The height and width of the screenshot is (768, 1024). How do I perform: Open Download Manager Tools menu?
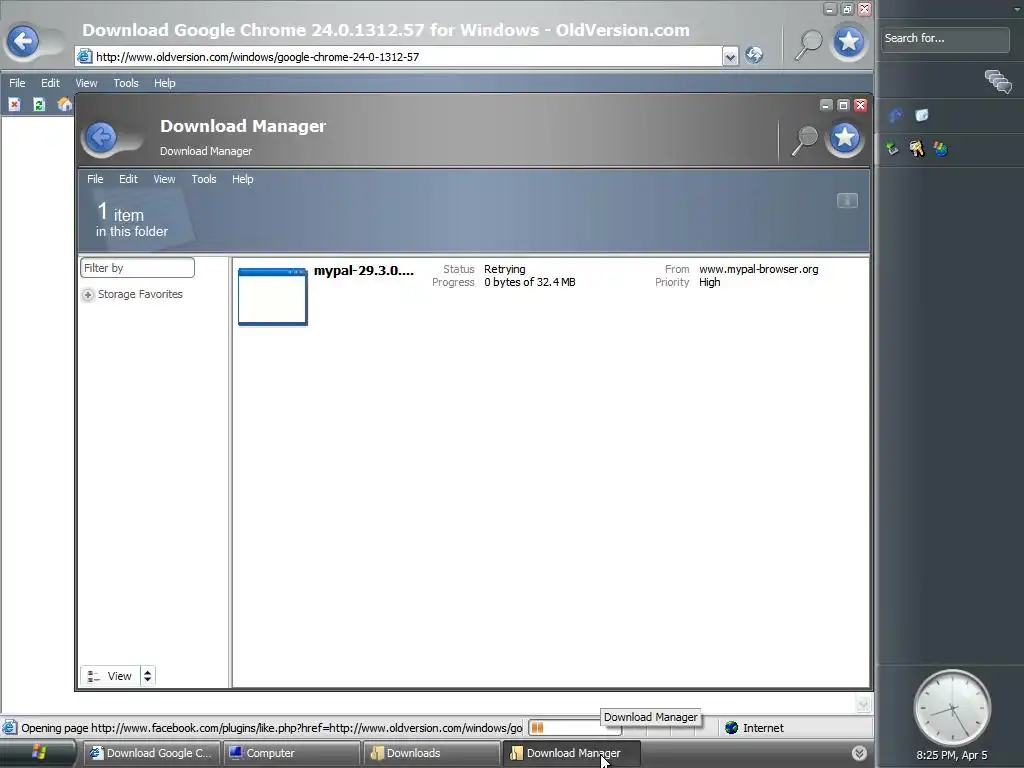coord(204,179)
